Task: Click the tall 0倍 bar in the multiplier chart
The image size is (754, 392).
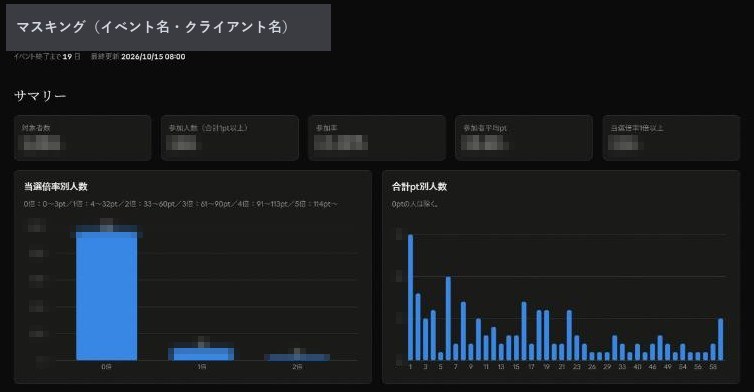Action: (x=107, y=296)
